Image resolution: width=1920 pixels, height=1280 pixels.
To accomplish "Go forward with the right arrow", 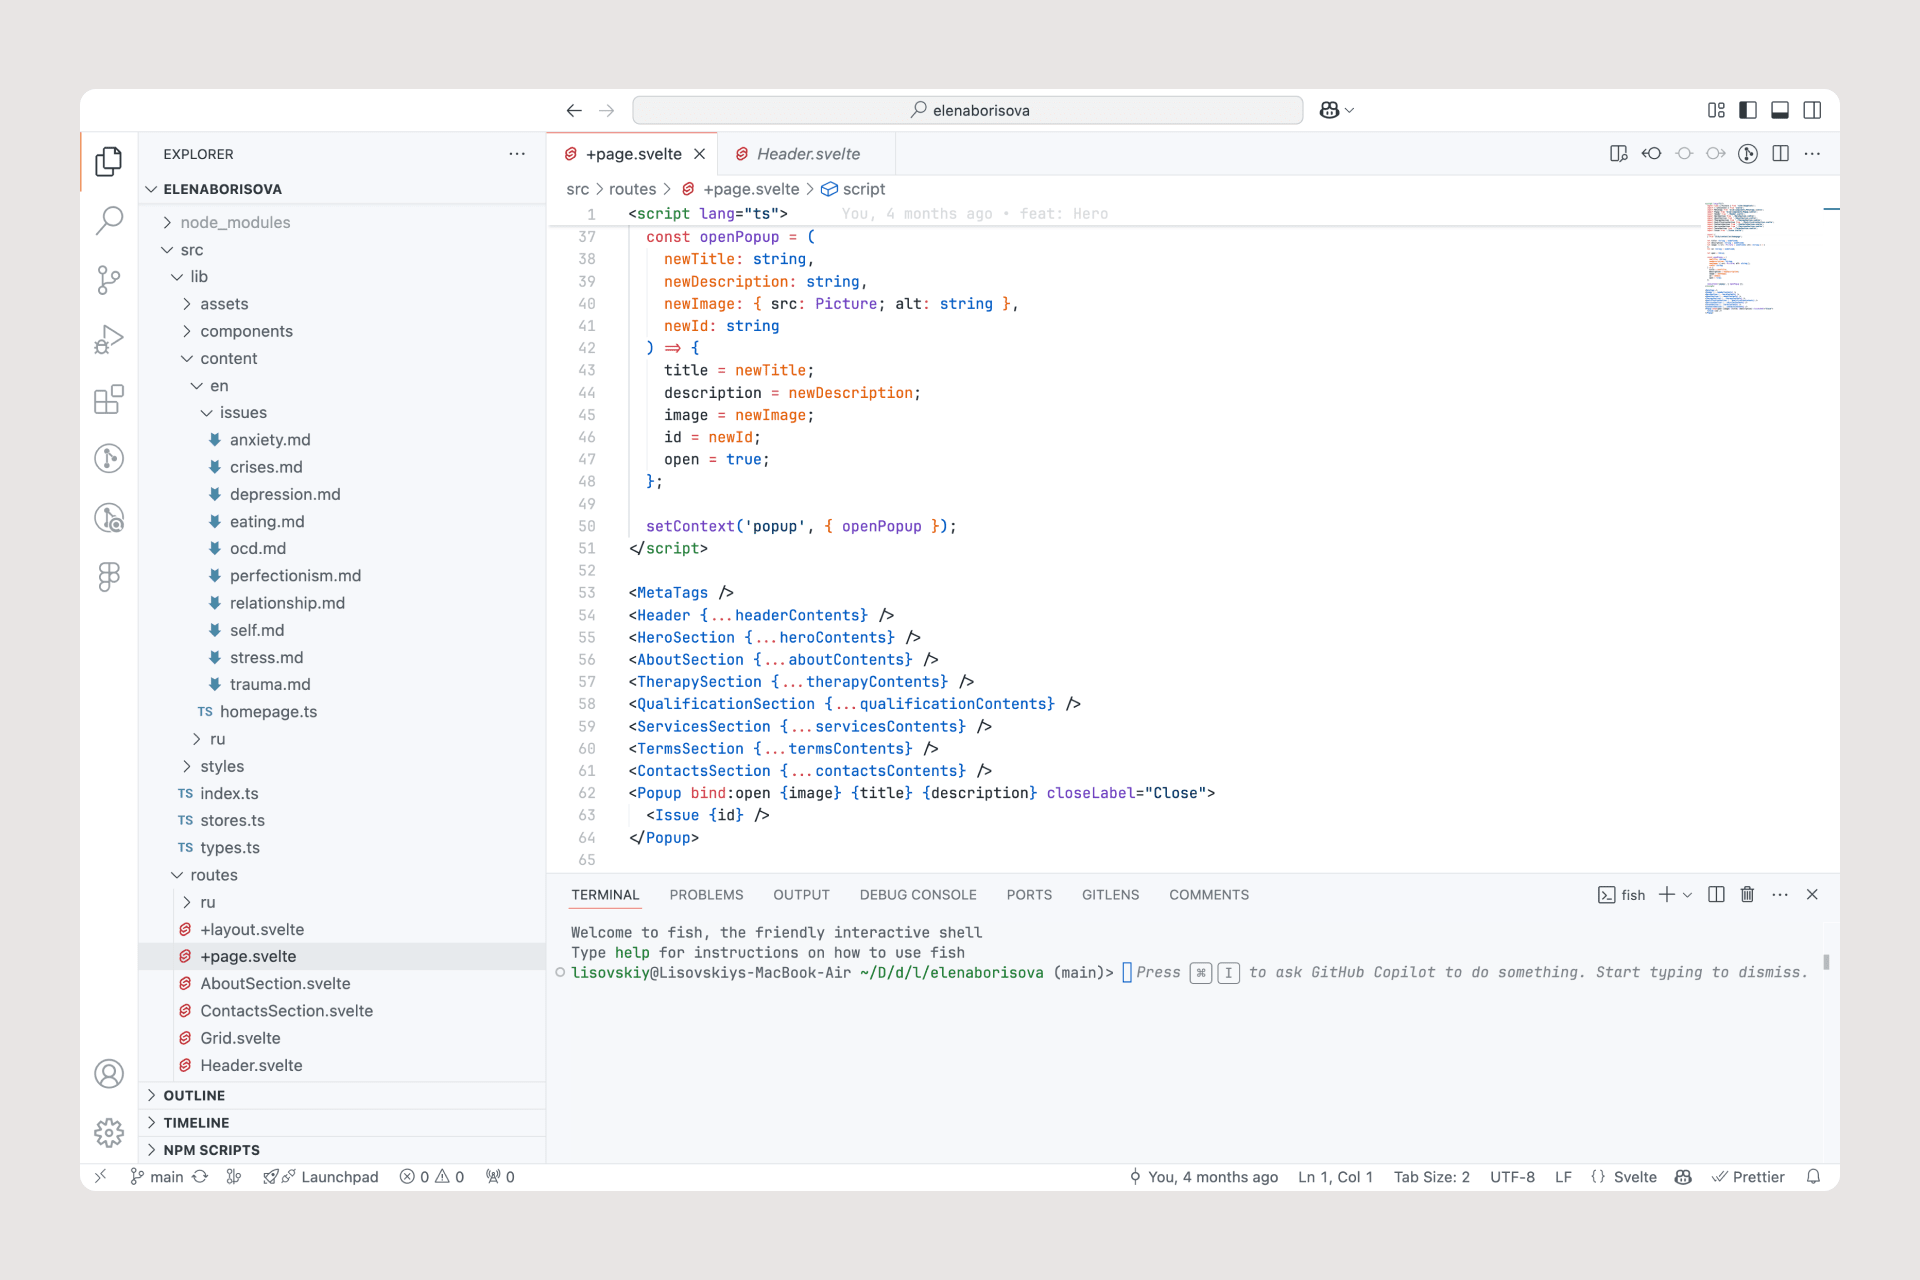I will pos(606,111).
